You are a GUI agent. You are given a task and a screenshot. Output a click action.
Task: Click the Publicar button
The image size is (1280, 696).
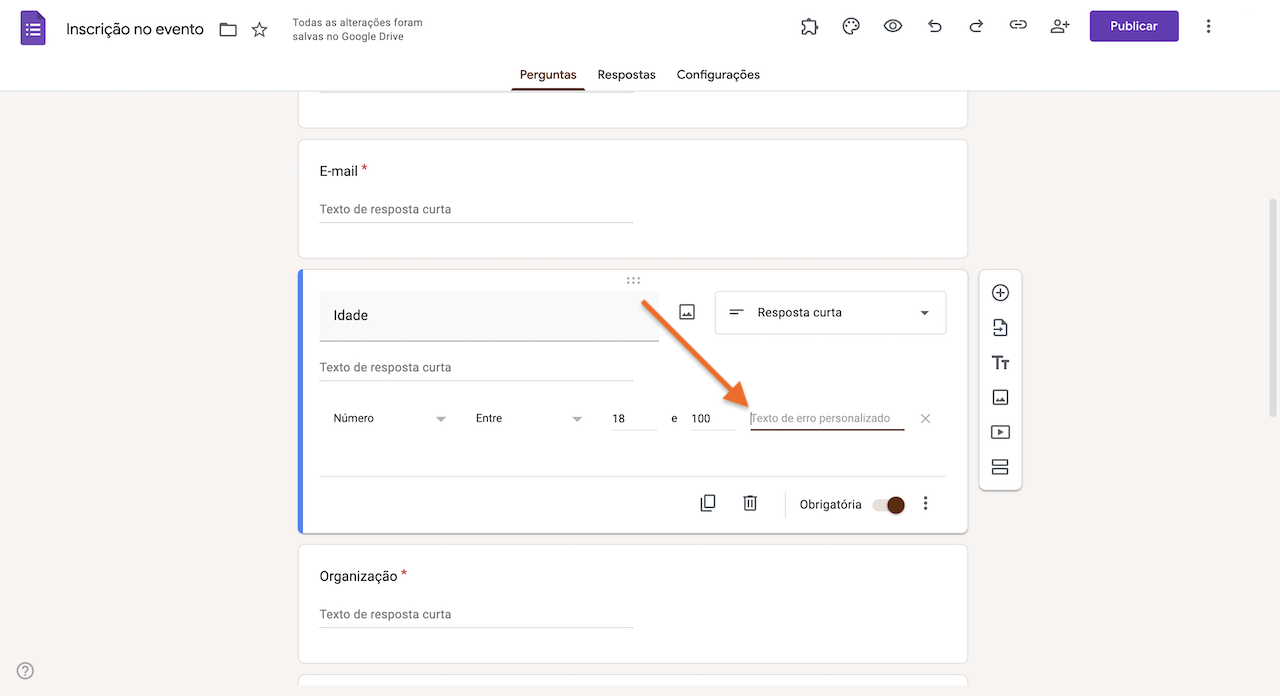pos(1133,26)
